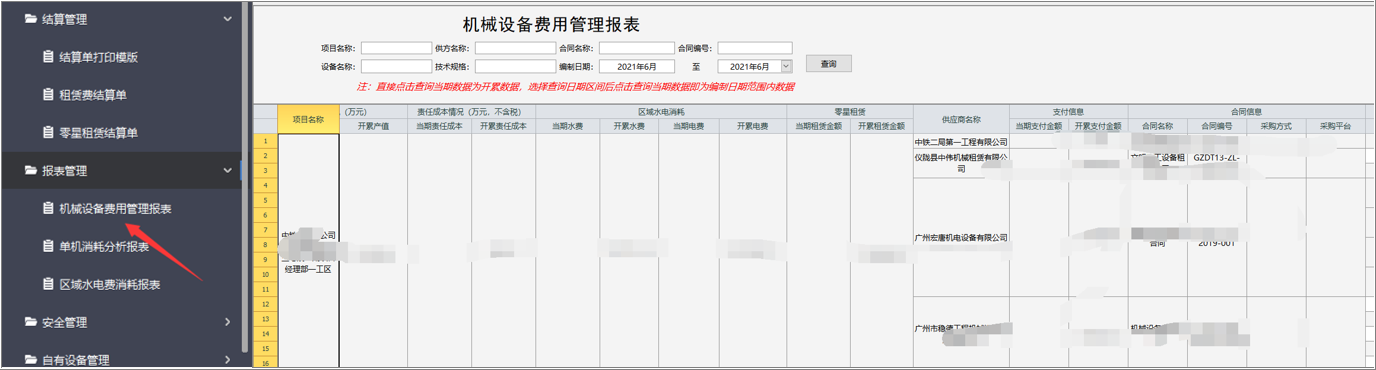
Task: Expand the 自有设备管理 section chevron
Action: pyautogui.click(x=228, y=360)
